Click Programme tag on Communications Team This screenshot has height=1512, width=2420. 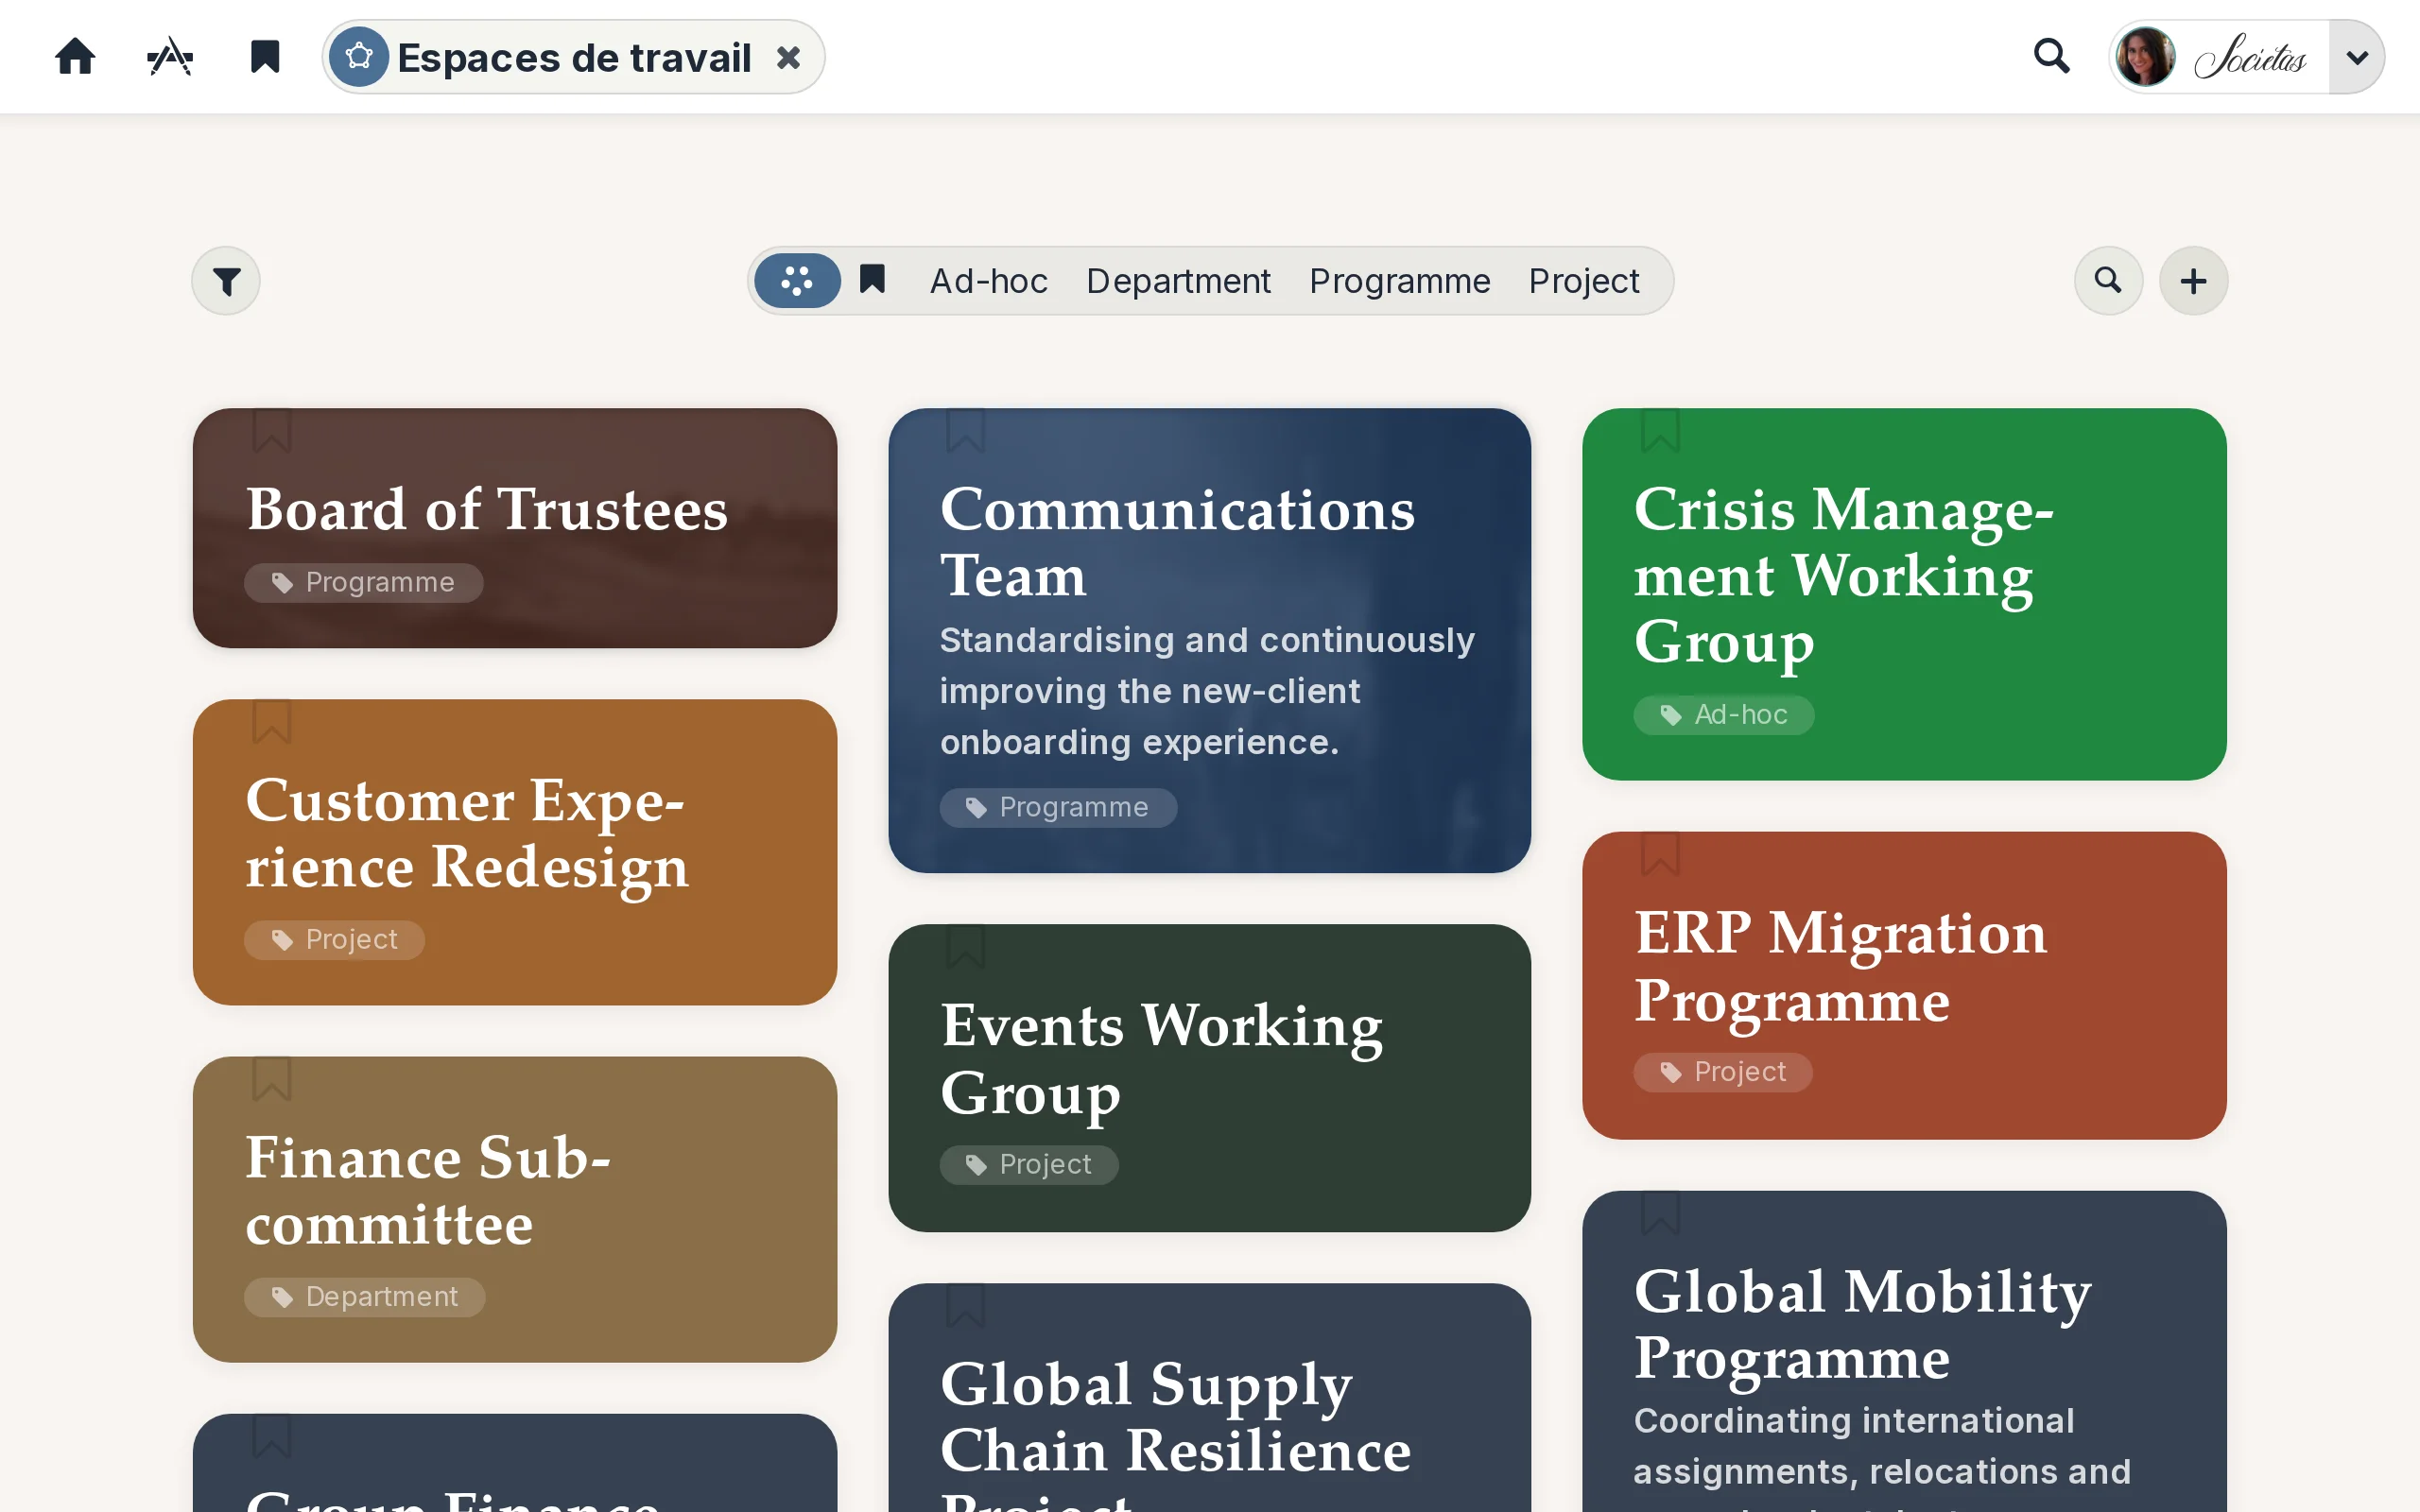click(x=1058, y=807)
